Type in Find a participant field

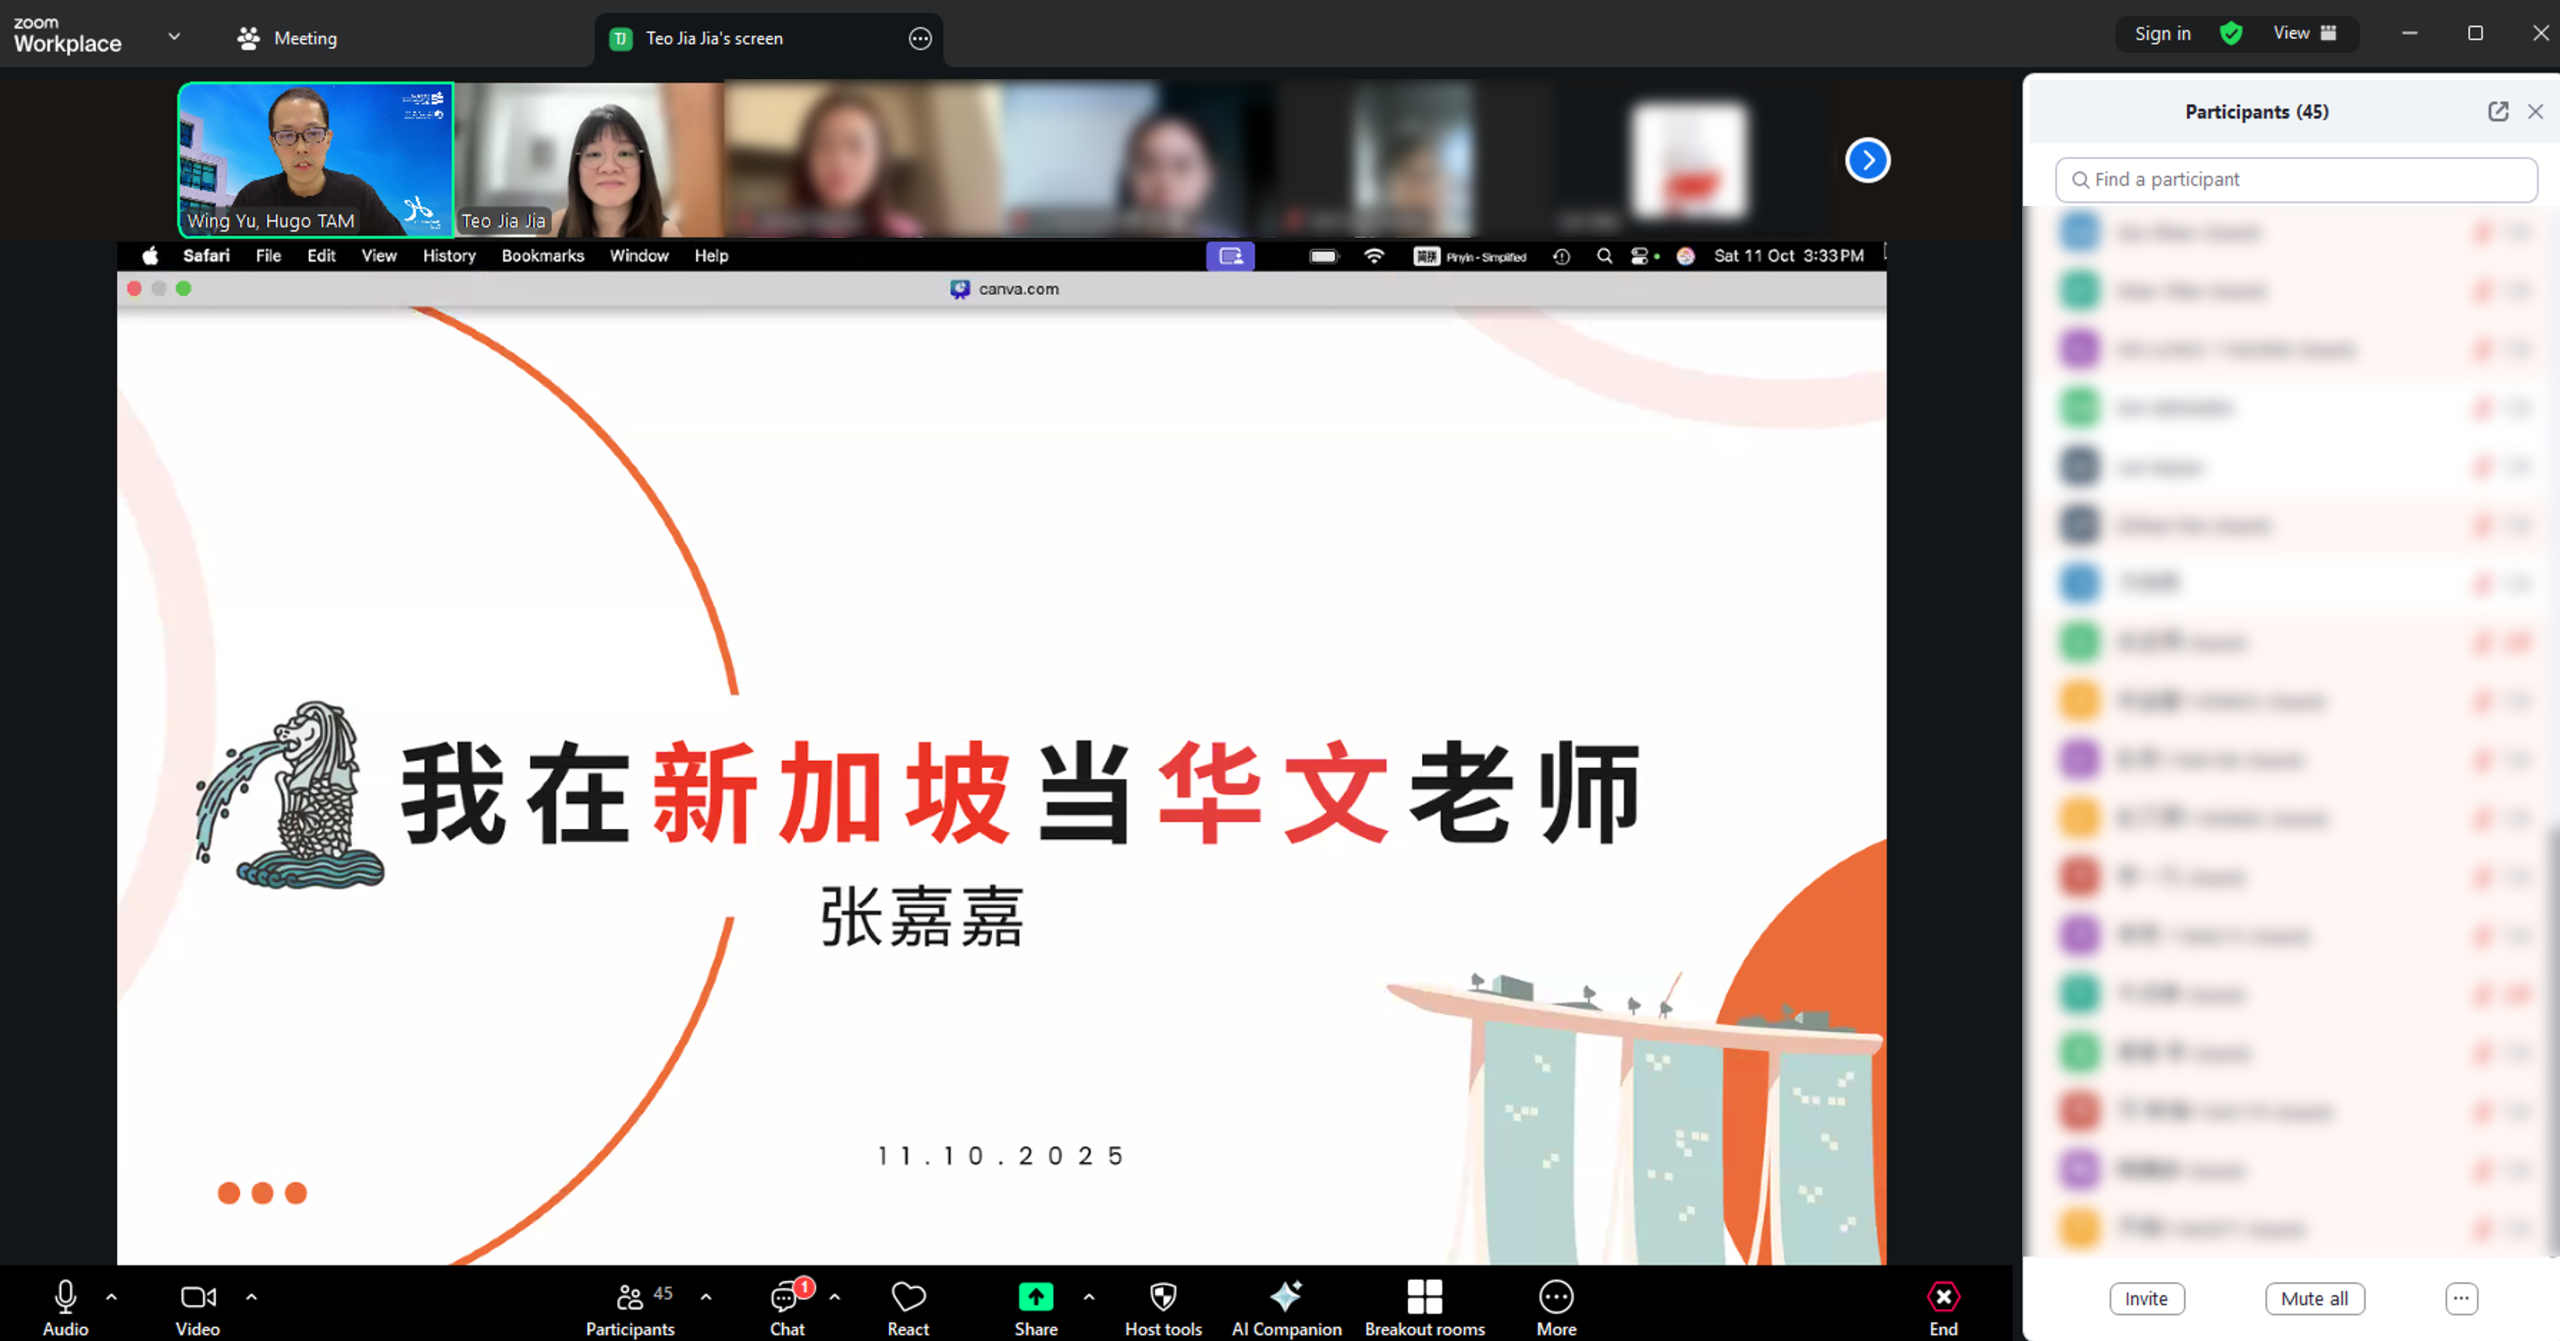point(2295,179)
